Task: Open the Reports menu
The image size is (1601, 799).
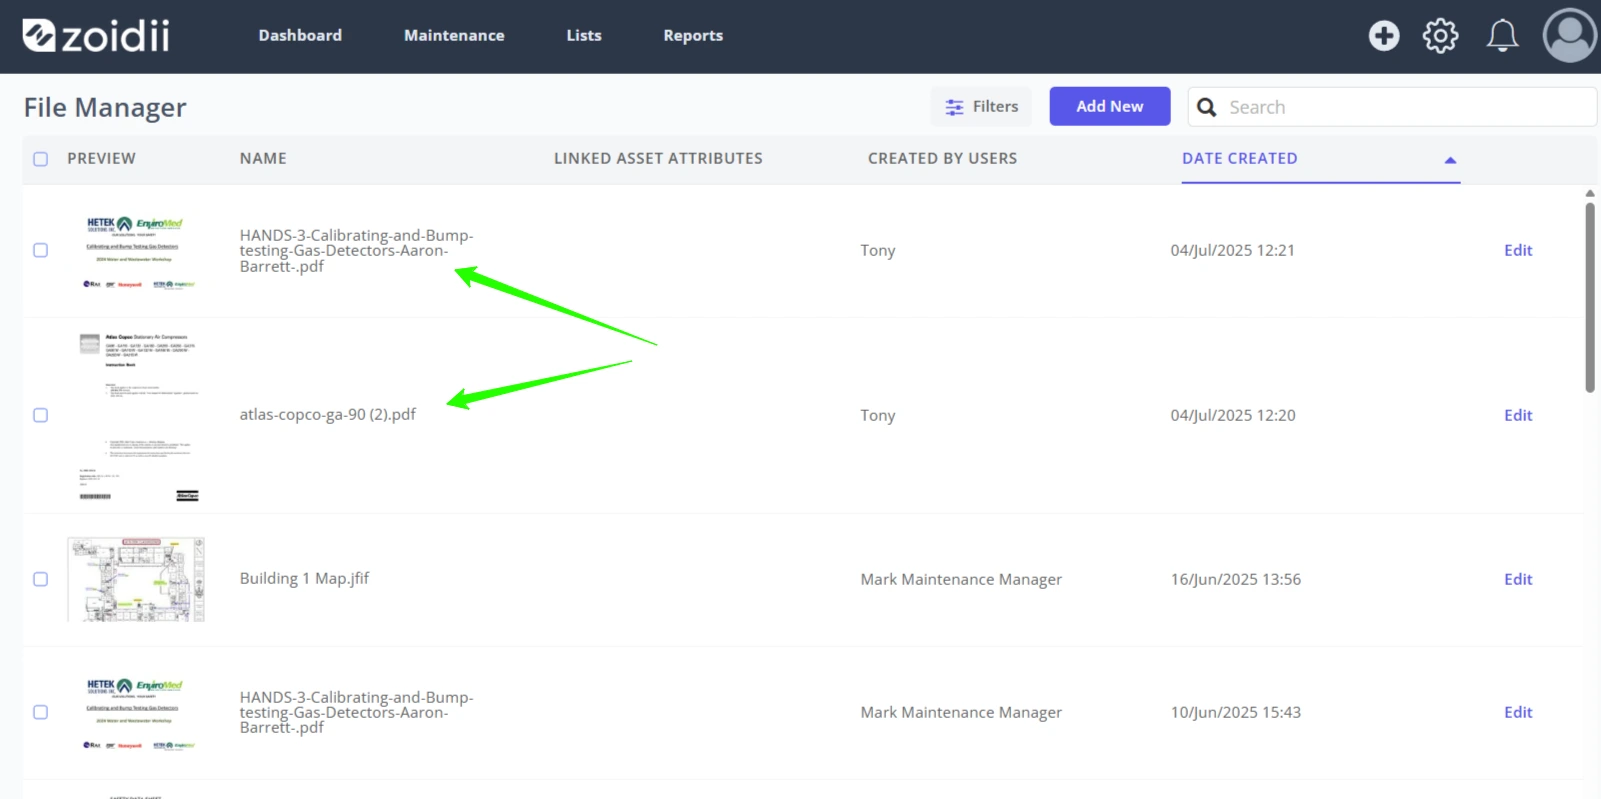Action: coord(693,35)
